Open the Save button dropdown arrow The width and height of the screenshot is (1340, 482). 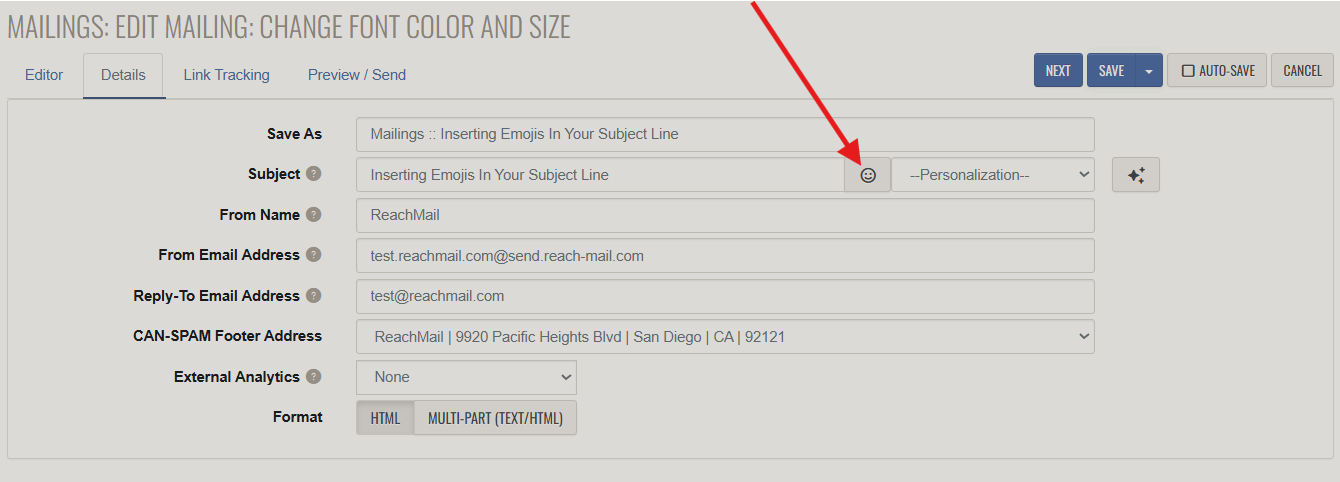coord(1149,71)
